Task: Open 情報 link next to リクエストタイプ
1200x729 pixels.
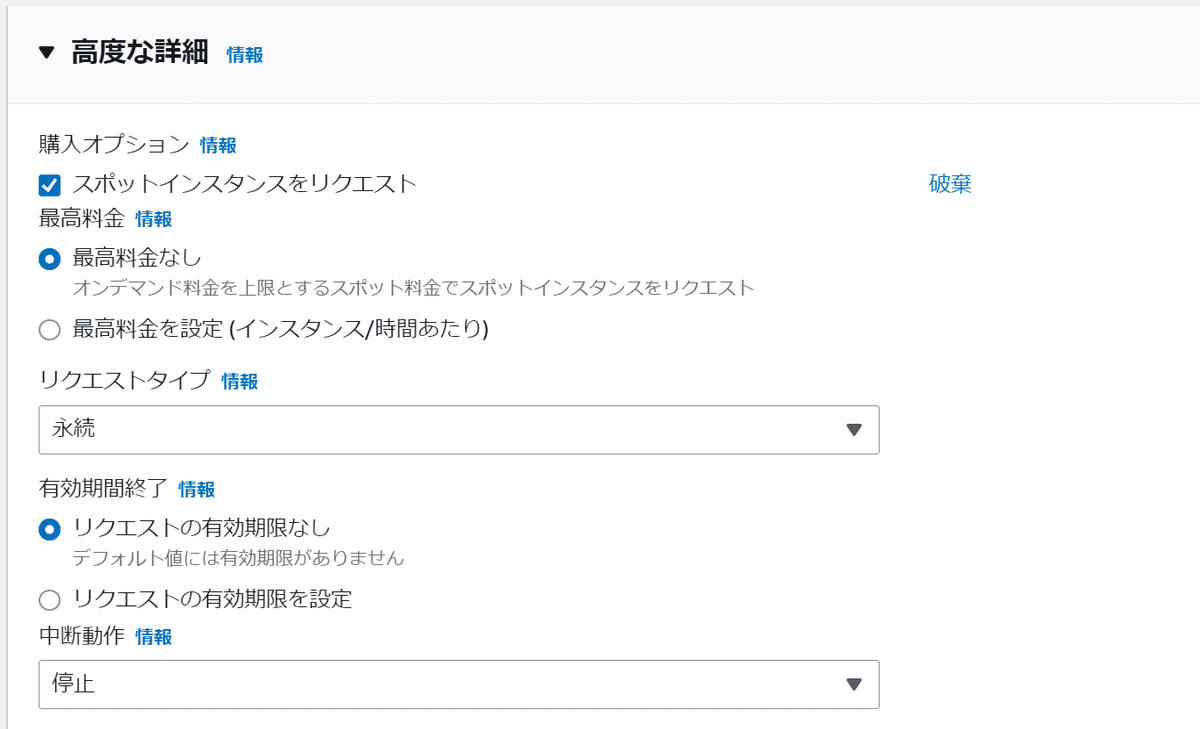Action: coord(240,381)
